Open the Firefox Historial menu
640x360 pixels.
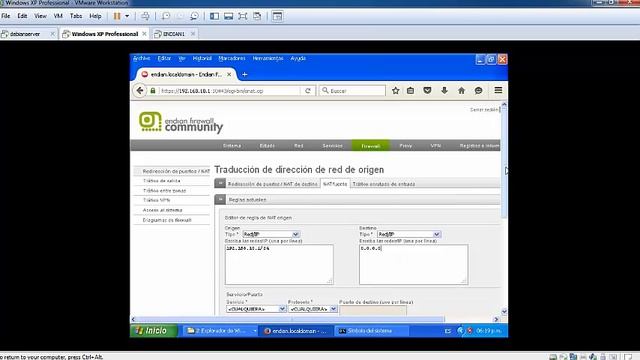(202, 58)
